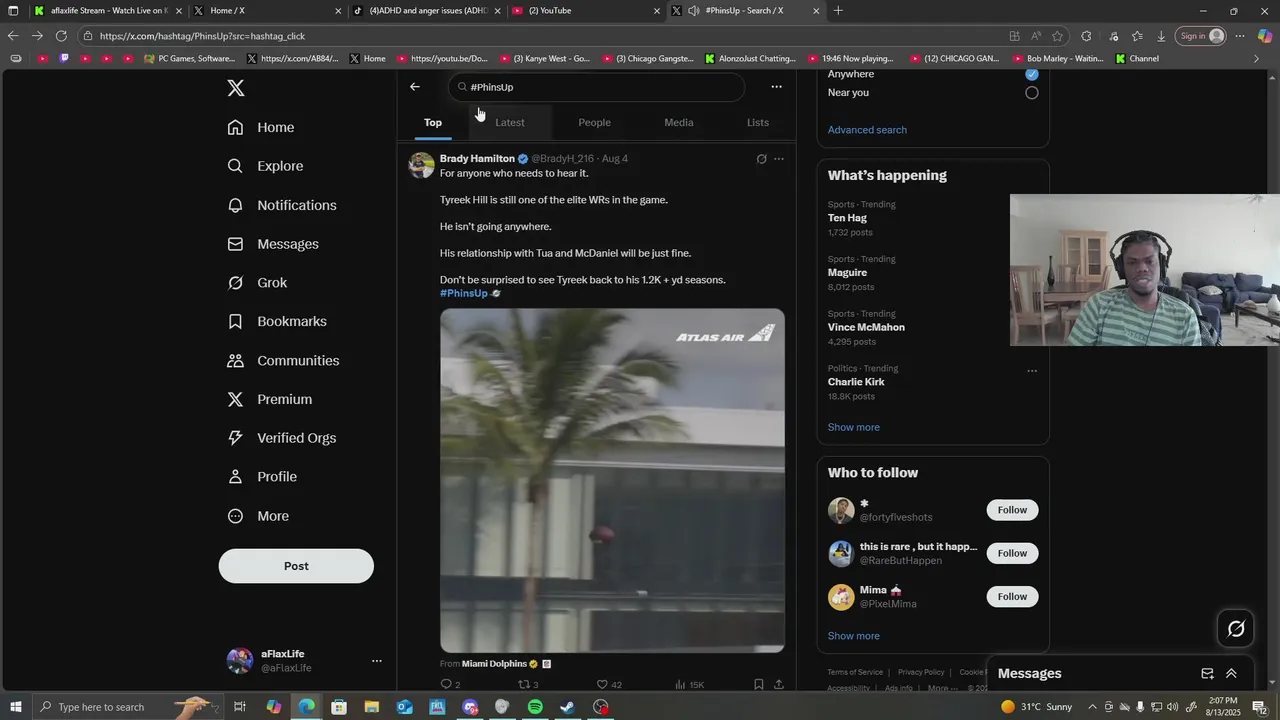Open the Advanced search link
The width and height of the screenshot is (1280, 720).
point(867,130)
